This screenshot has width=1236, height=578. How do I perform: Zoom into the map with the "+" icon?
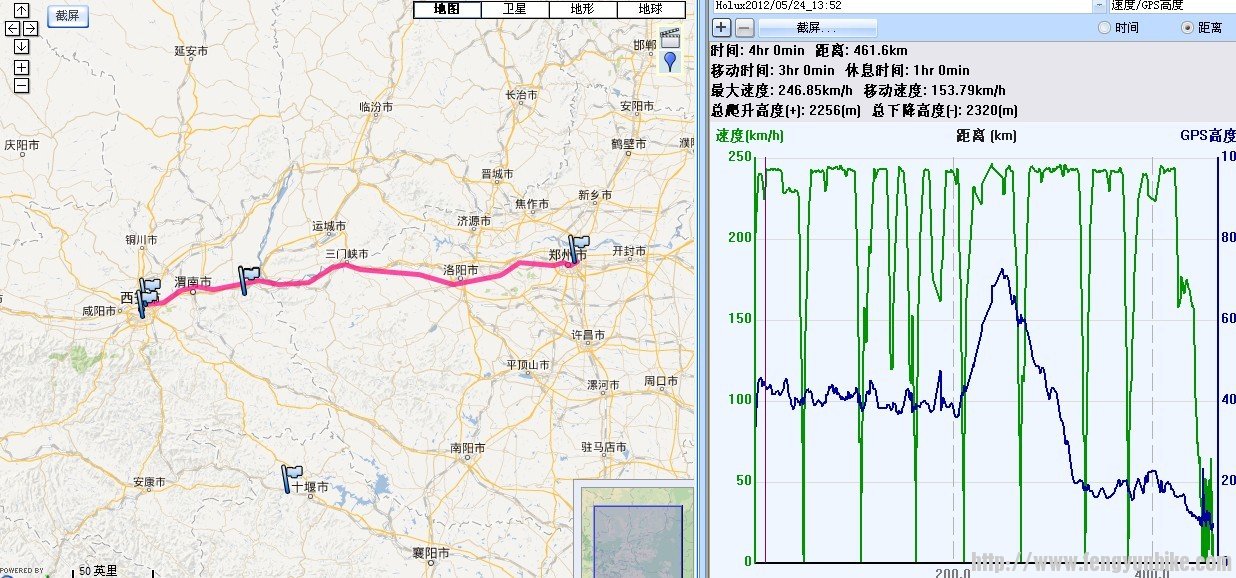pyautogui.click(x=21, y=66)
